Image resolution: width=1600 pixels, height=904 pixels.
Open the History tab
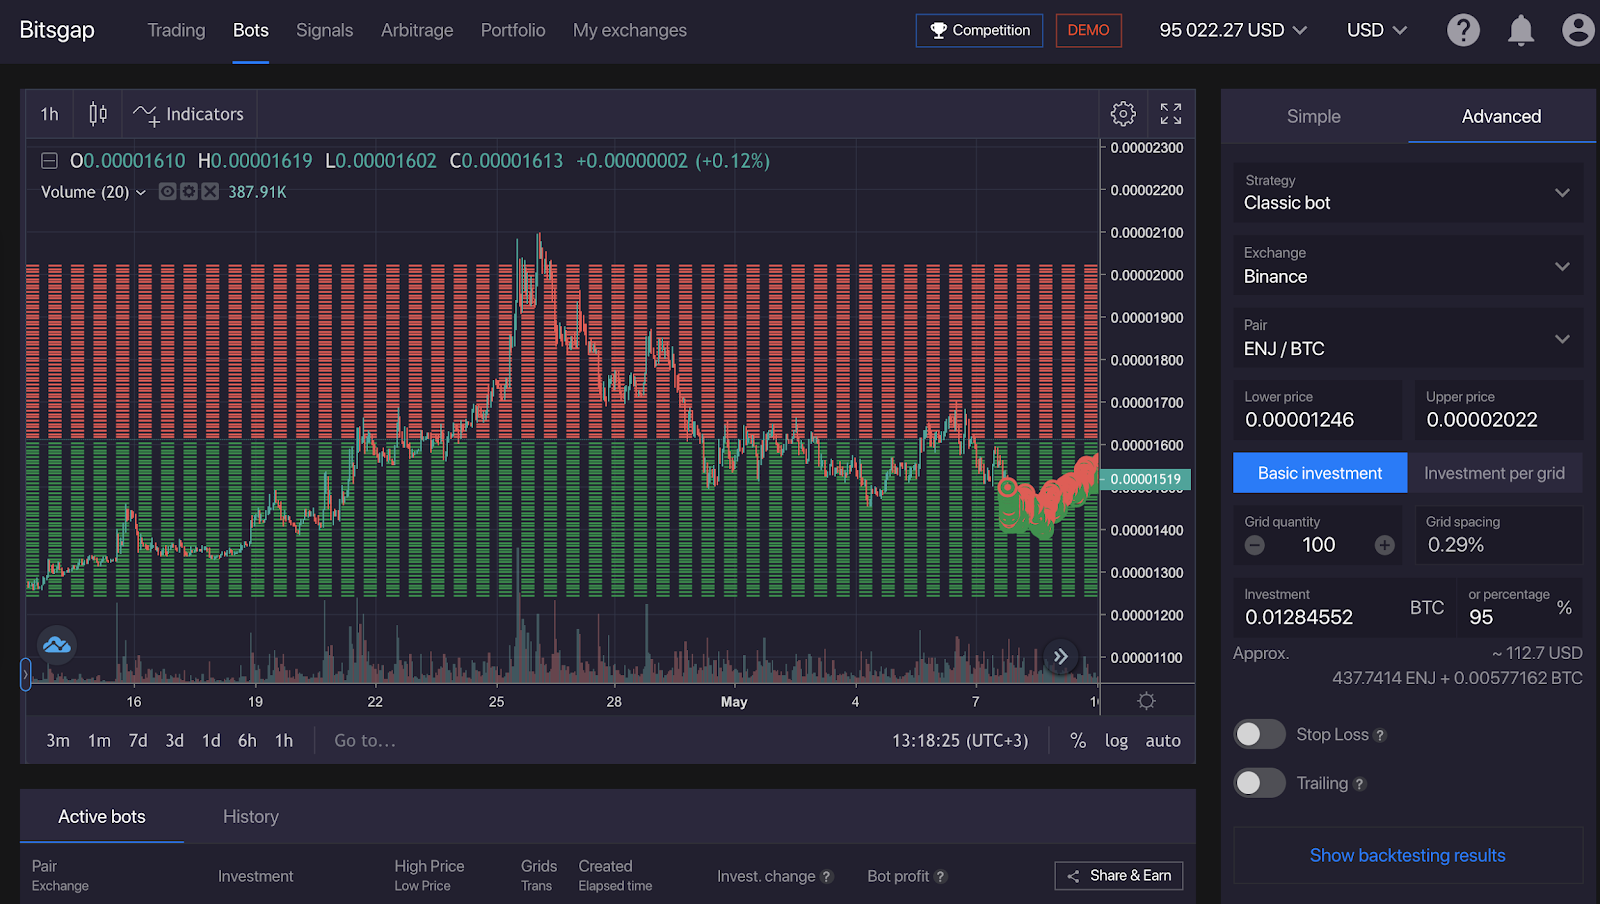click(x=251, y=817)
